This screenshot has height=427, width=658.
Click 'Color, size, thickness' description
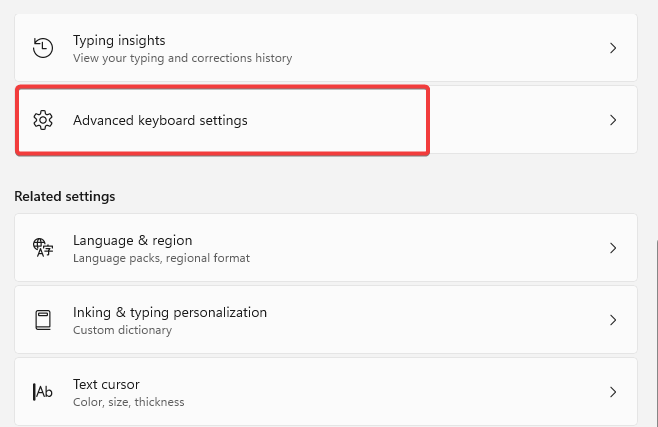[128, 402]
